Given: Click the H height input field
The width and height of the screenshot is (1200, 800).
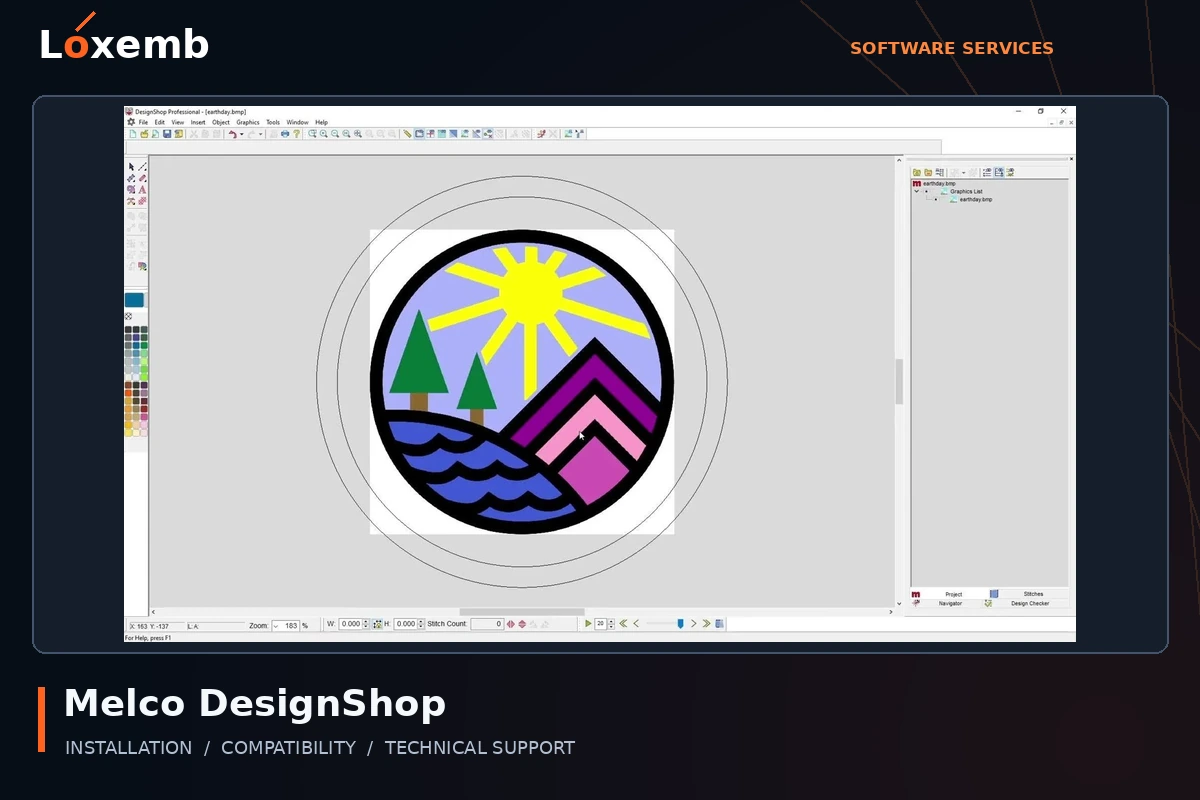Looking at the screenshot, I should click(405, 624).
